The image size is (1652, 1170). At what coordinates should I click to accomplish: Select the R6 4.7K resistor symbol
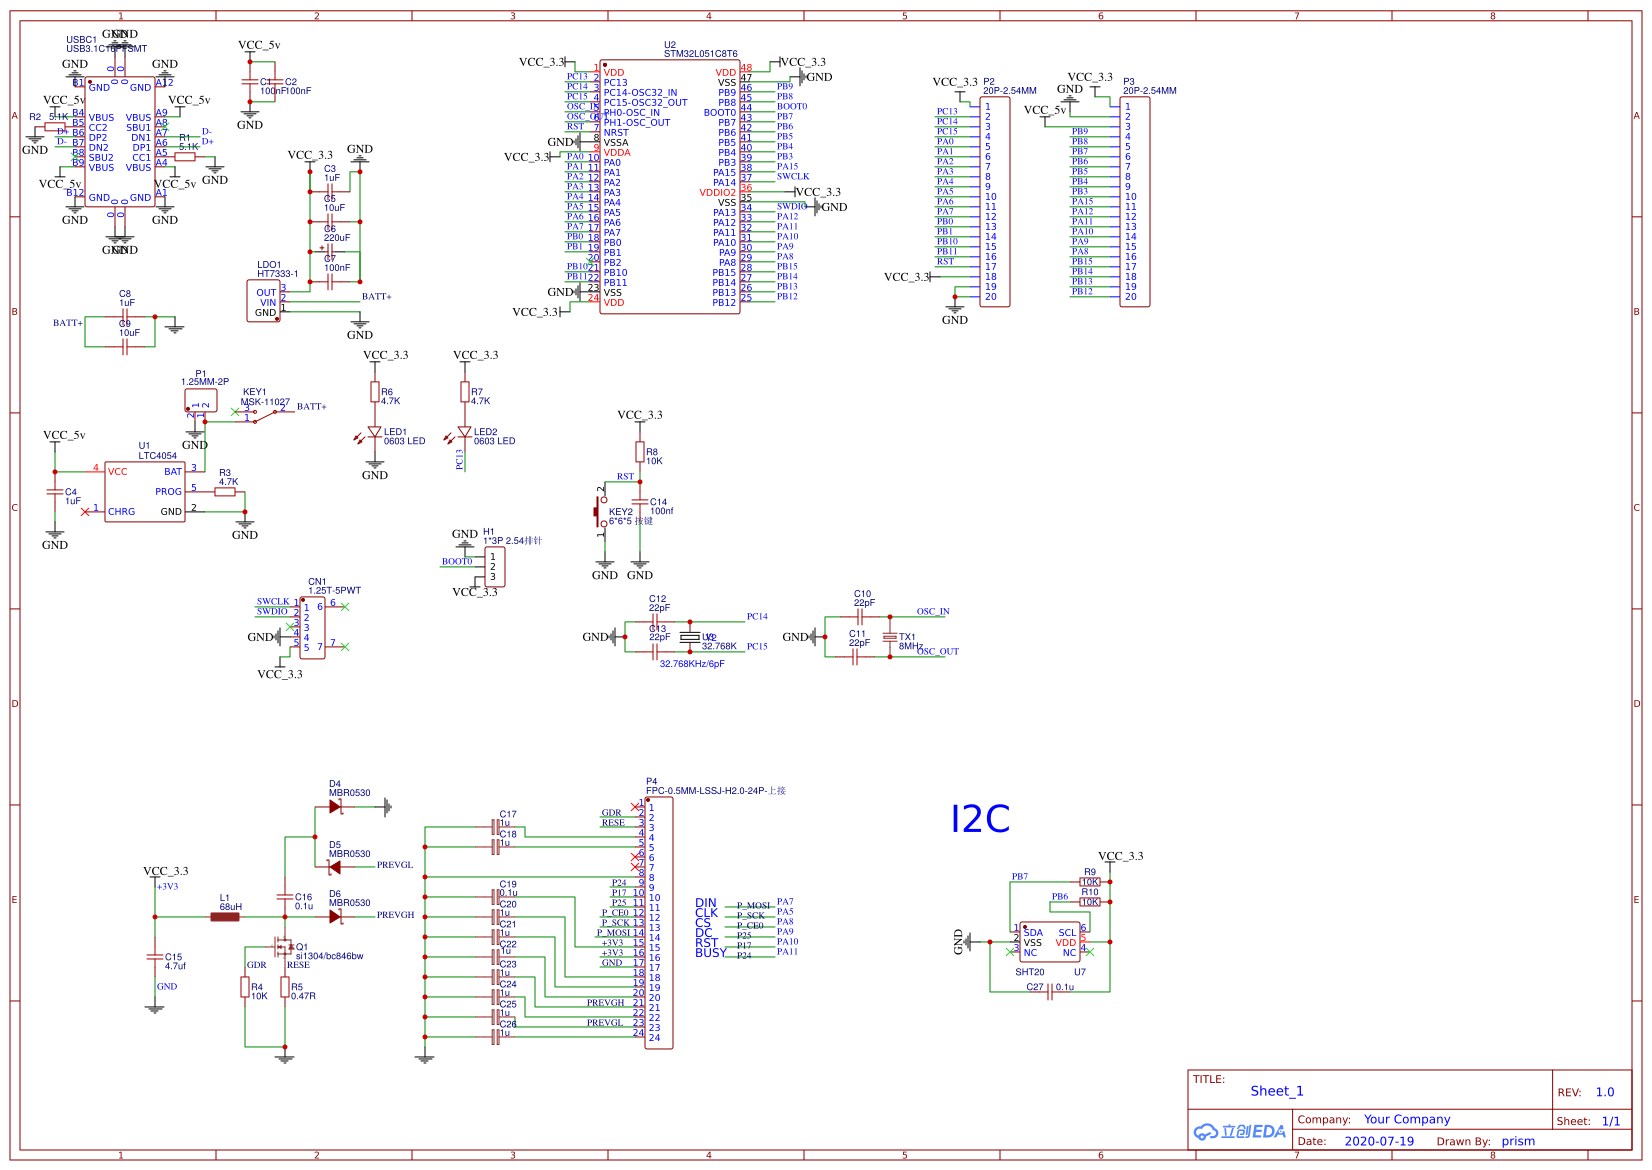375,392
